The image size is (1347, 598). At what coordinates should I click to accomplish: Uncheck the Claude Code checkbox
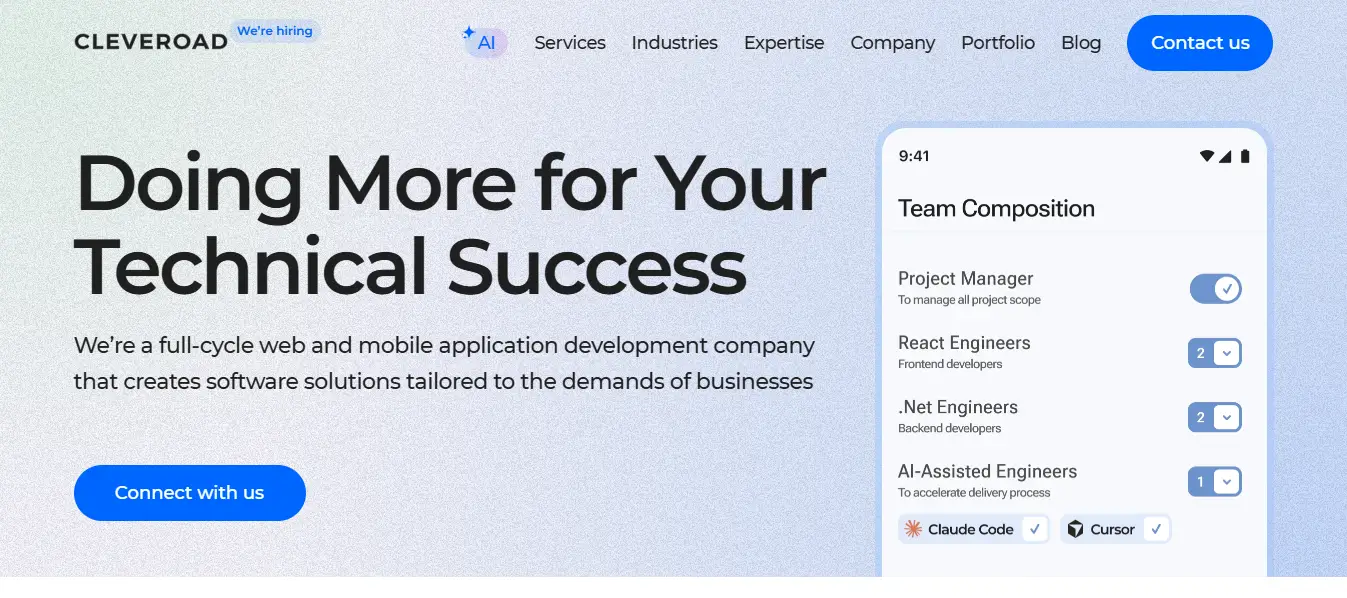[x=1035, y=529]
